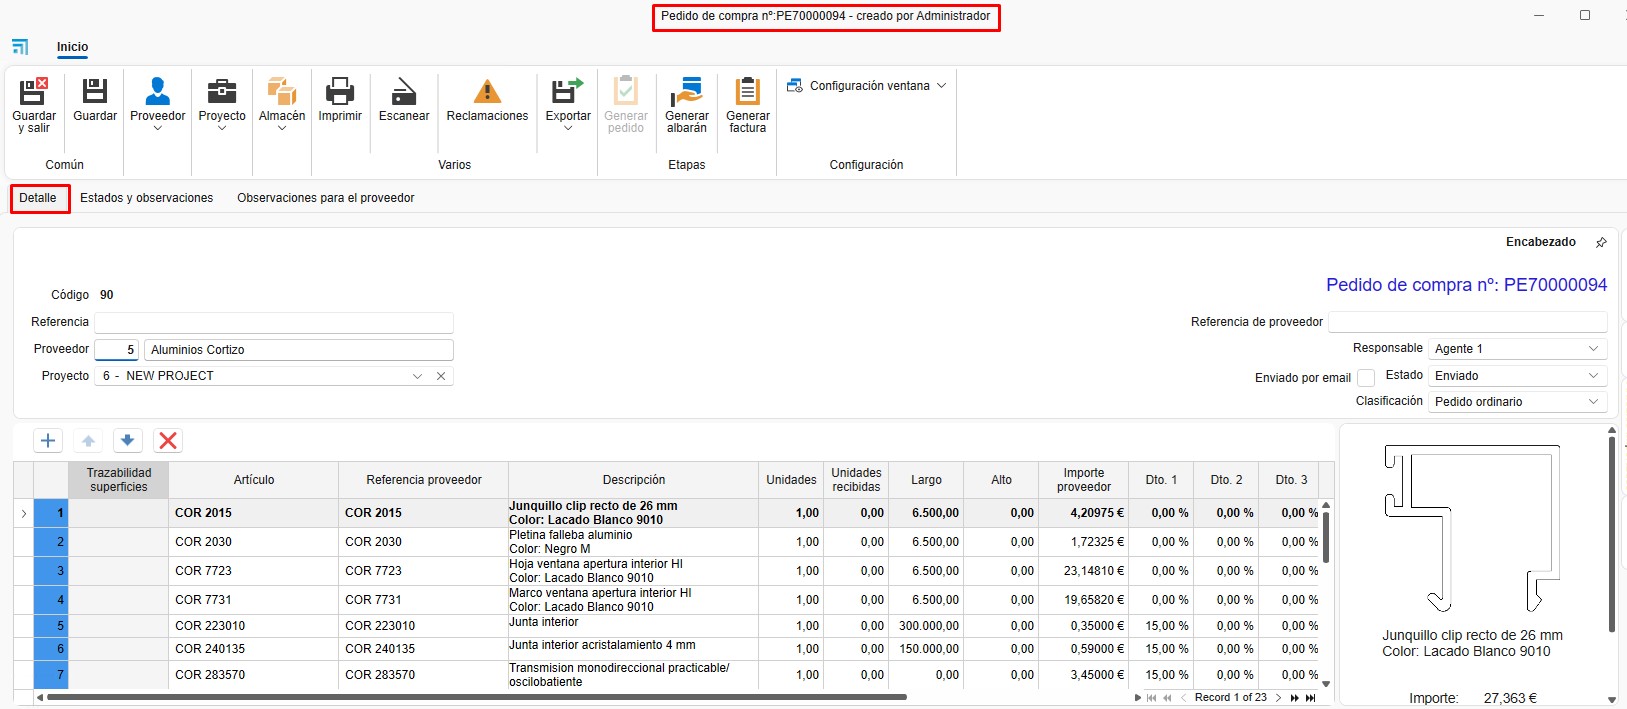Open Observaciones para el proveedor tab

(326, 198)
